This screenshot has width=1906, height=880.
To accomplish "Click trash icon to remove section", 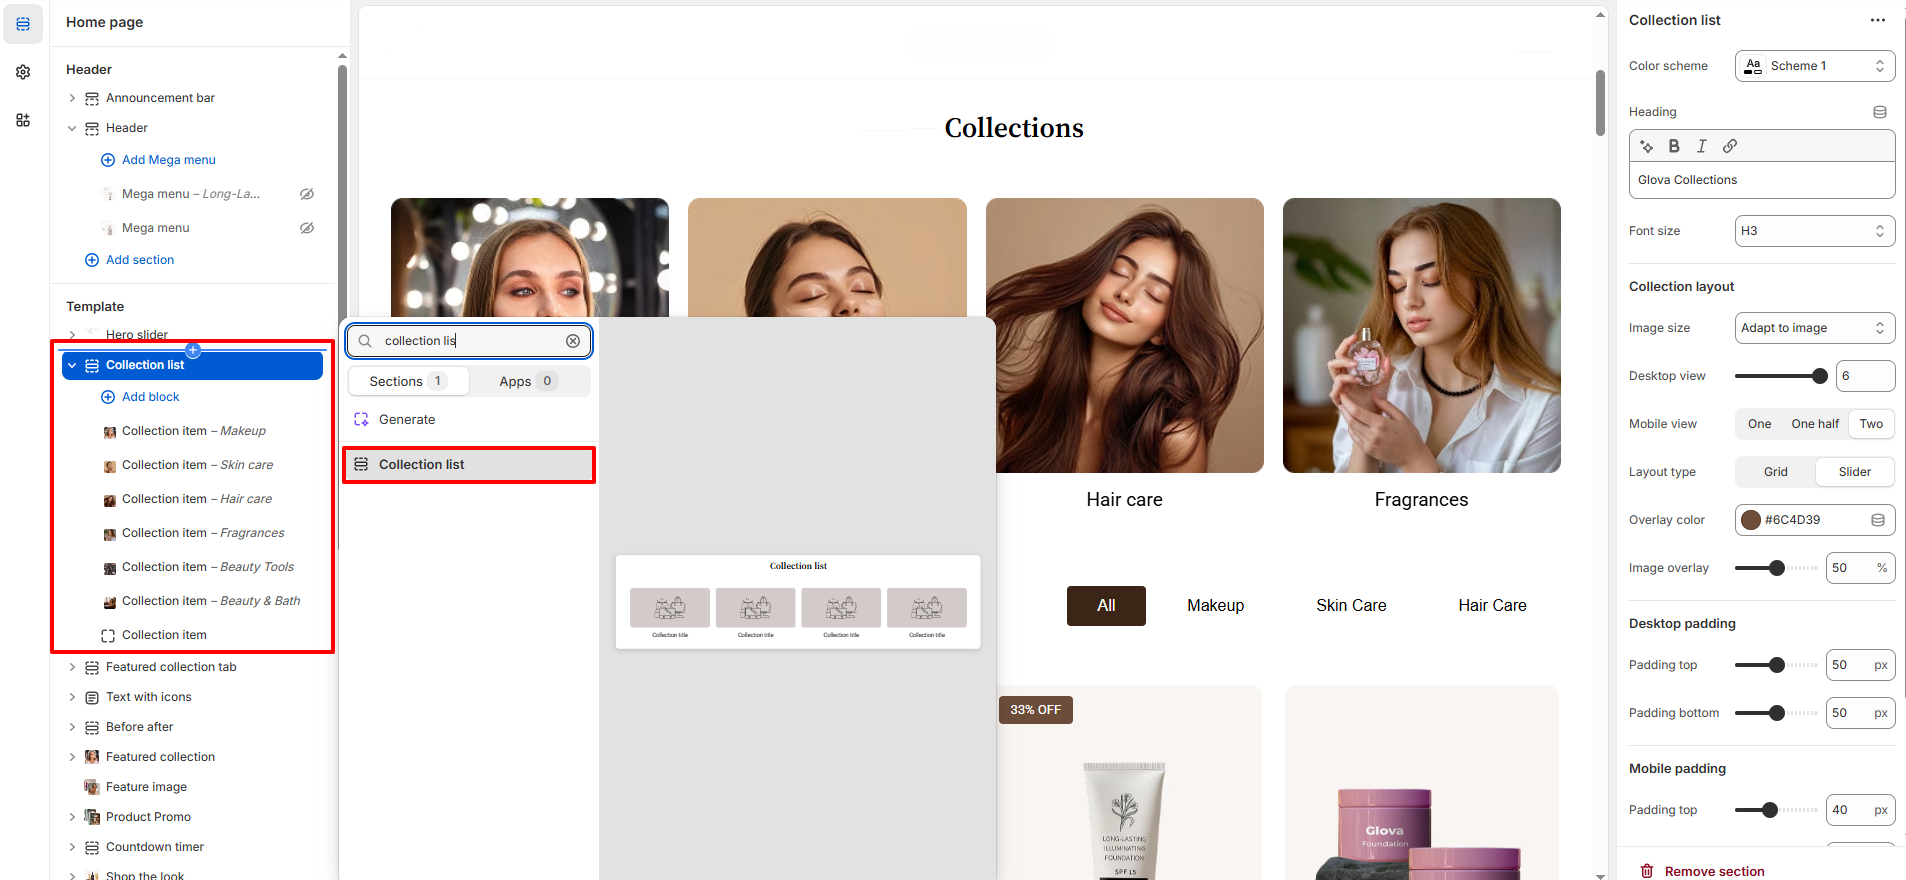I will [1647, 871].
